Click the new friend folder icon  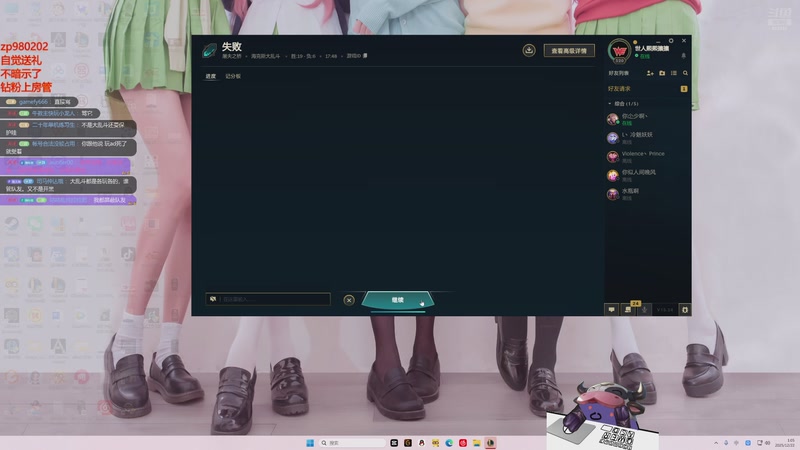pyautogui.click(x=662, y=73)
